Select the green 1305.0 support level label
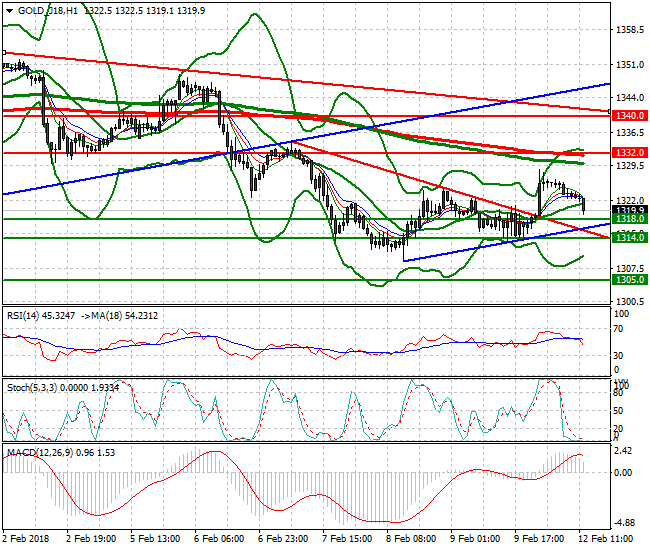Viewport: 650px width, 550px height. [630, 280]
